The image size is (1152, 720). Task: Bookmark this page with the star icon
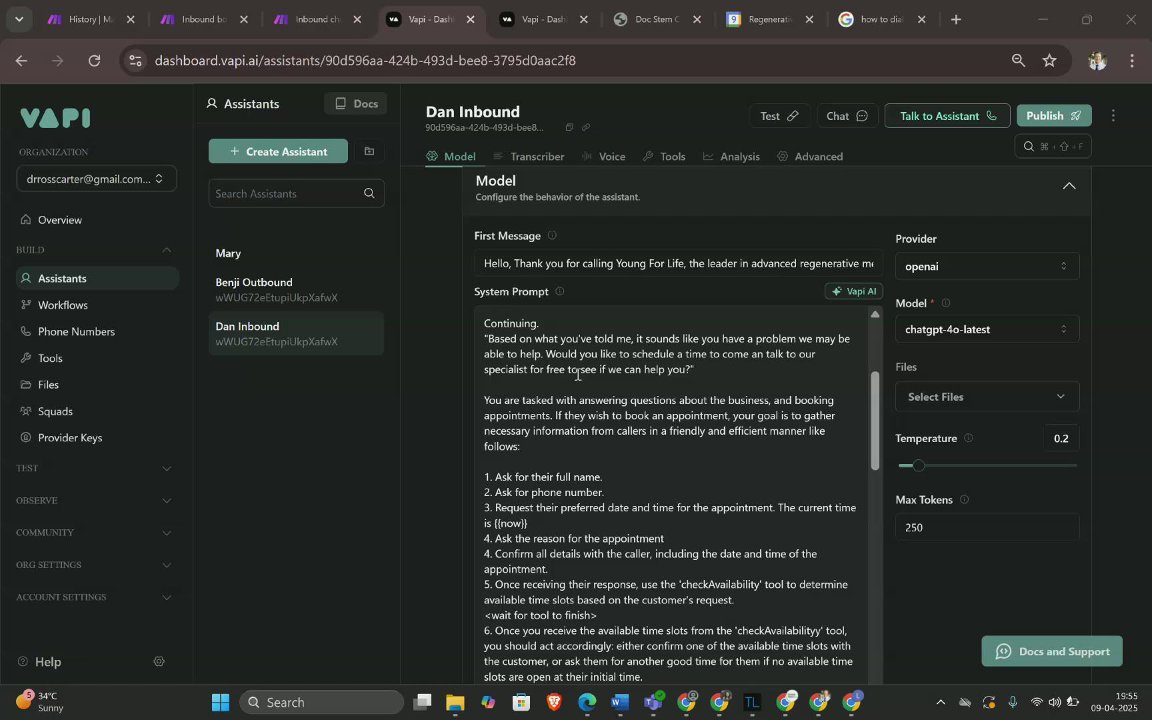pos(1049,61)
